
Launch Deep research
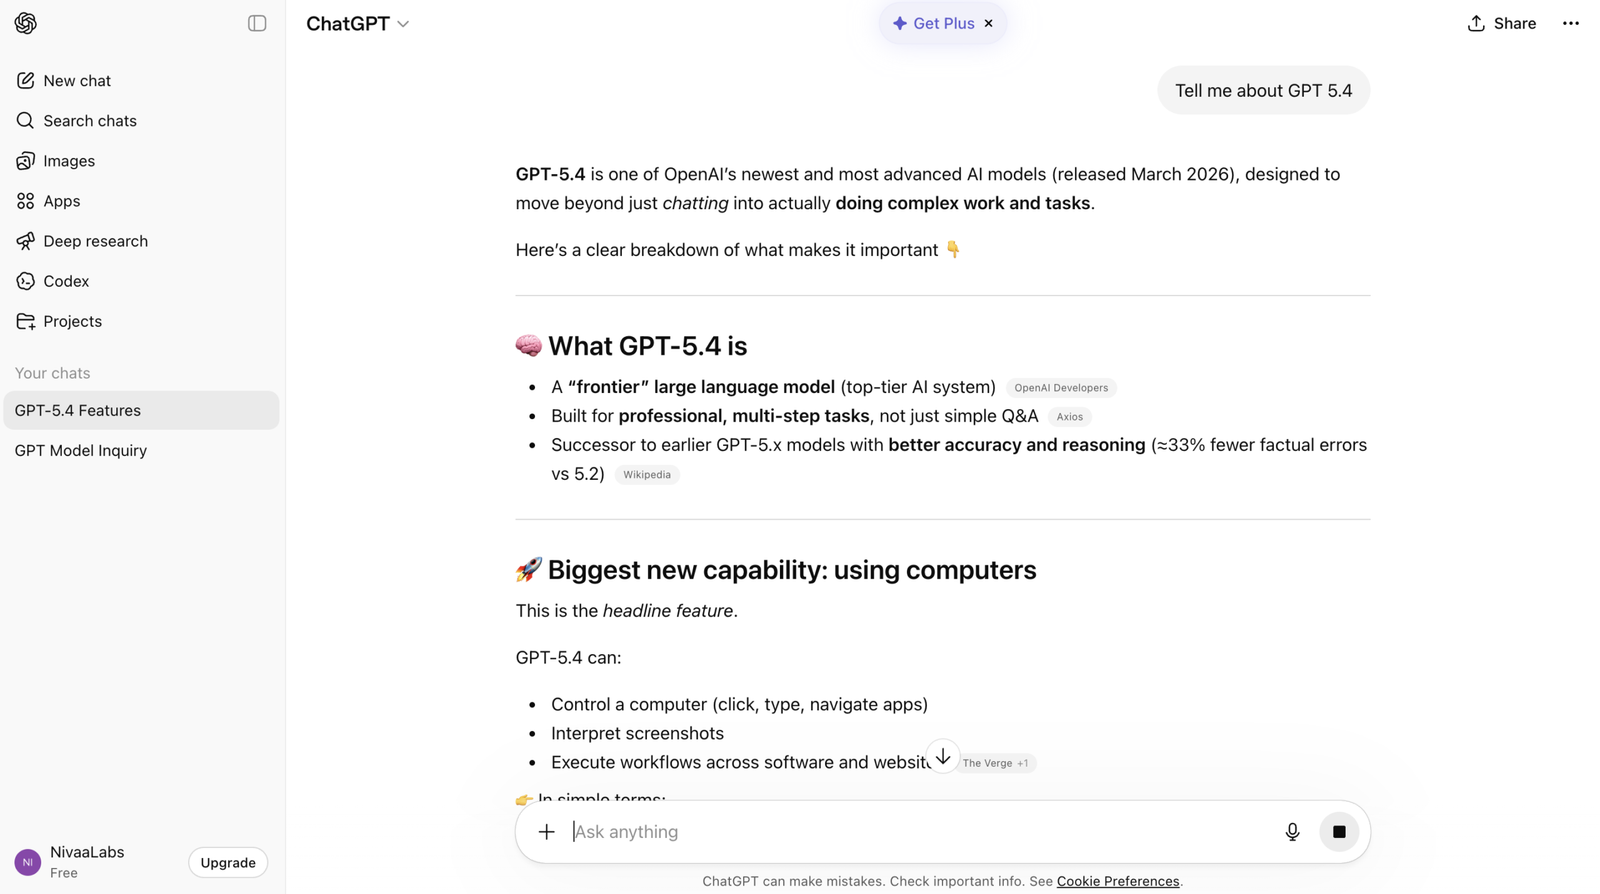point(95,241)
